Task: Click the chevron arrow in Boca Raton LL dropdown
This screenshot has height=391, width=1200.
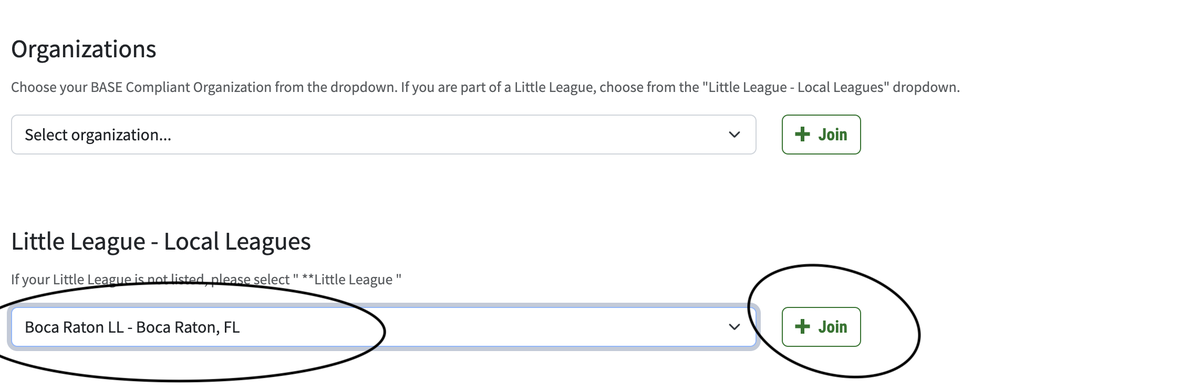Action: pyautogui.click(x=734, y=327)
